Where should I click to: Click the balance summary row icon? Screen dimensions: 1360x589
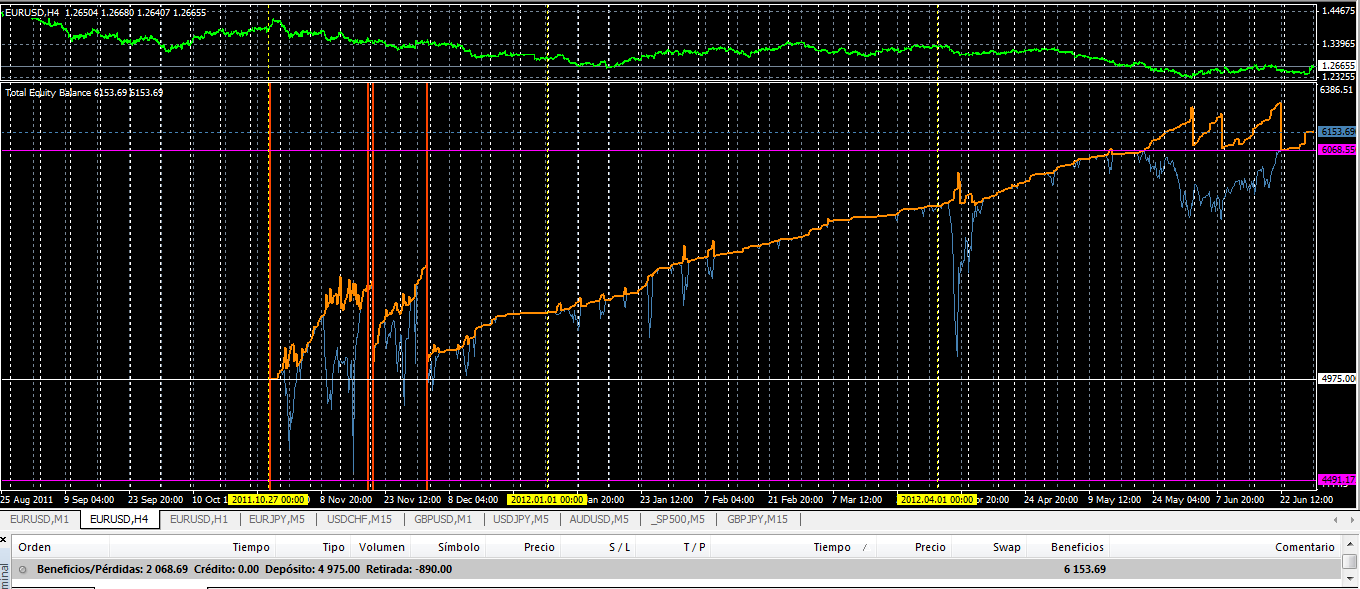click(x=22, y=569)
